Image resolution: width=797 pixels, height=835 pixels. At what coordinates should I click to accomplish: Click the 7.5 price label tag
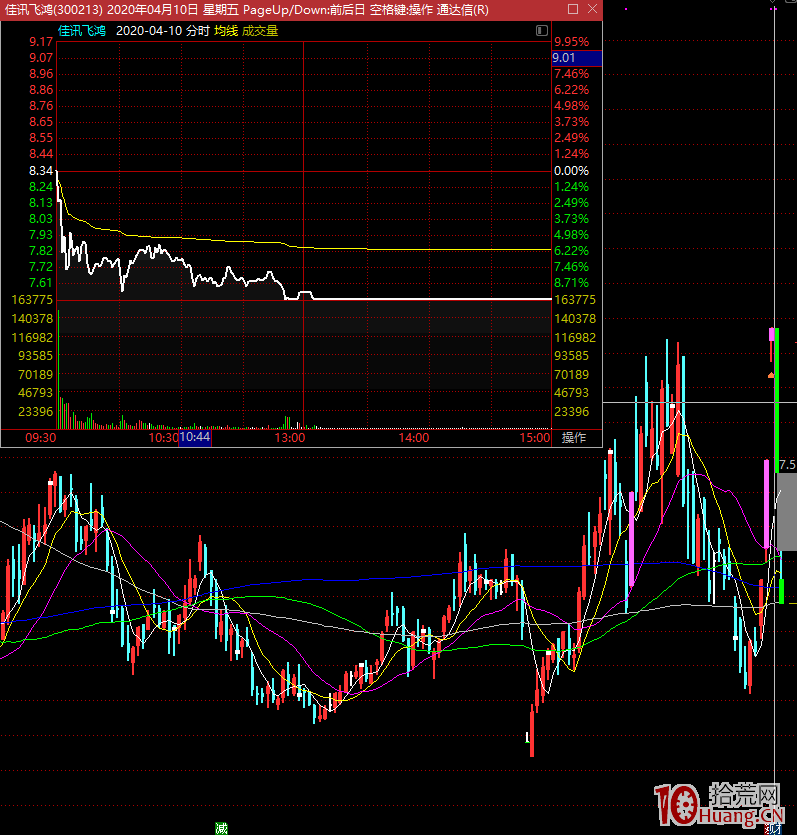point(787,465)
